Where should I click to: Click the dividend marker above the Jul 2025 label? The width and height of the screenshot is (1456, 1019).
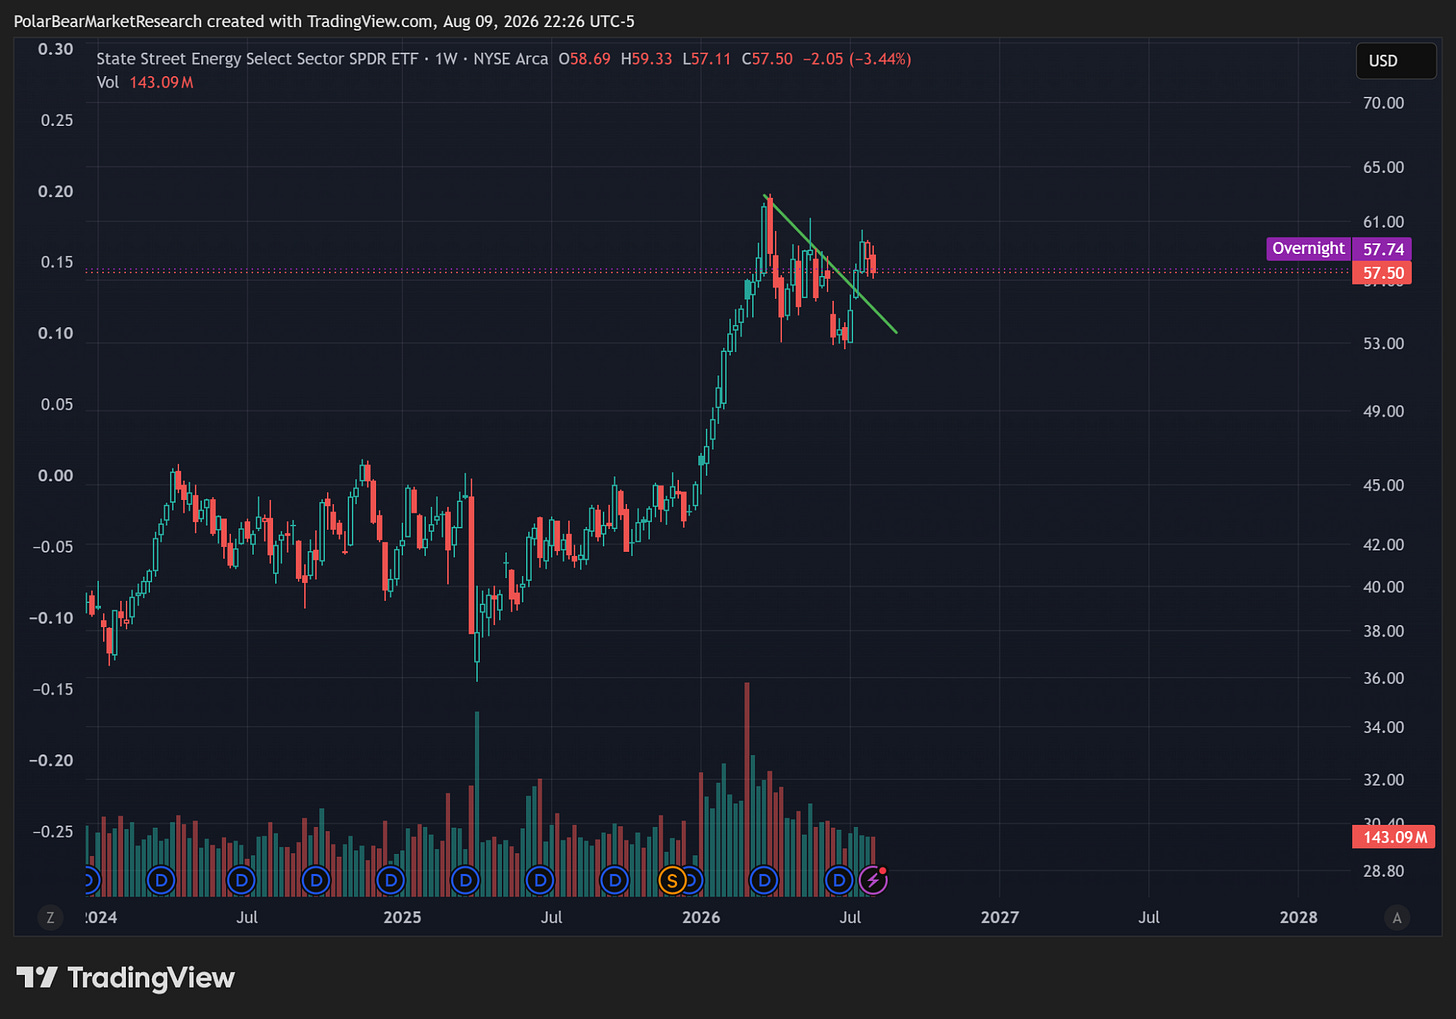coord(540,880)
